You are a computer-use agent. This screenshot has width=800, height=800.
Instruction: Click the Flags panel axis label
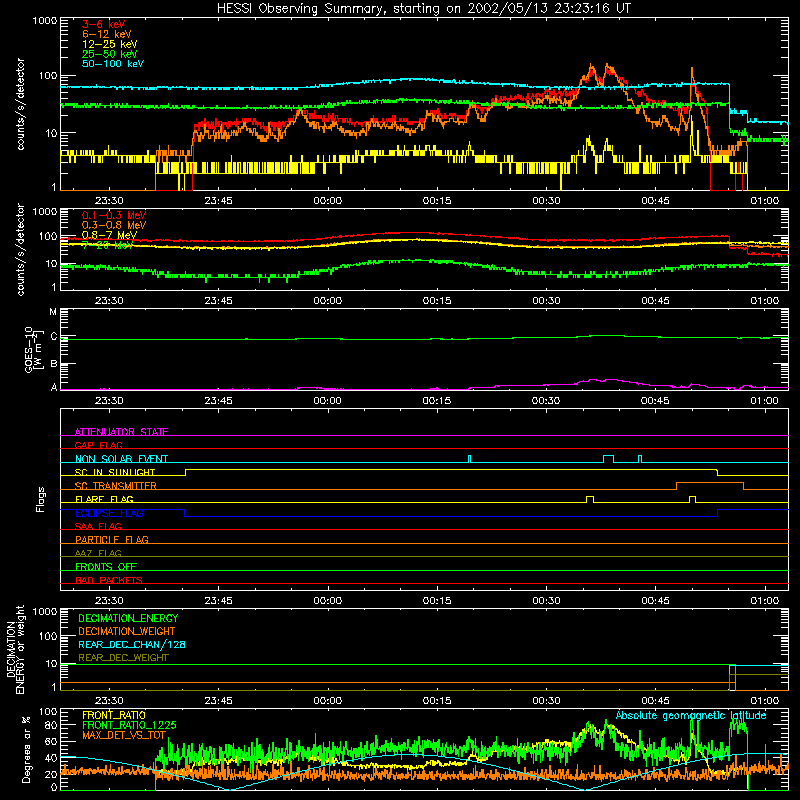[41, 499]
